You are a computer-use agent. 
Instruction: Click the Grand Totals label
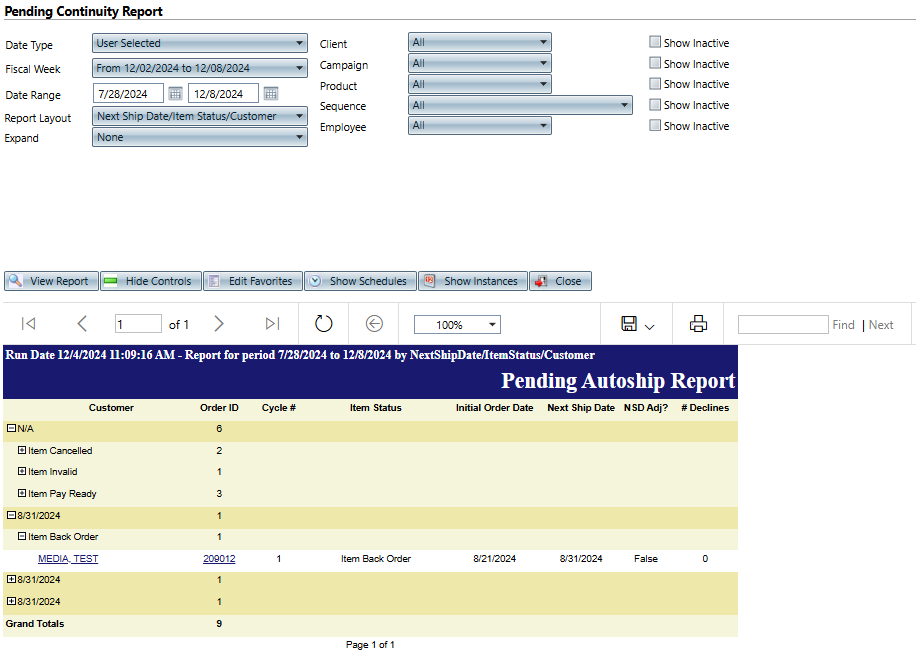(x=35, y=624)
